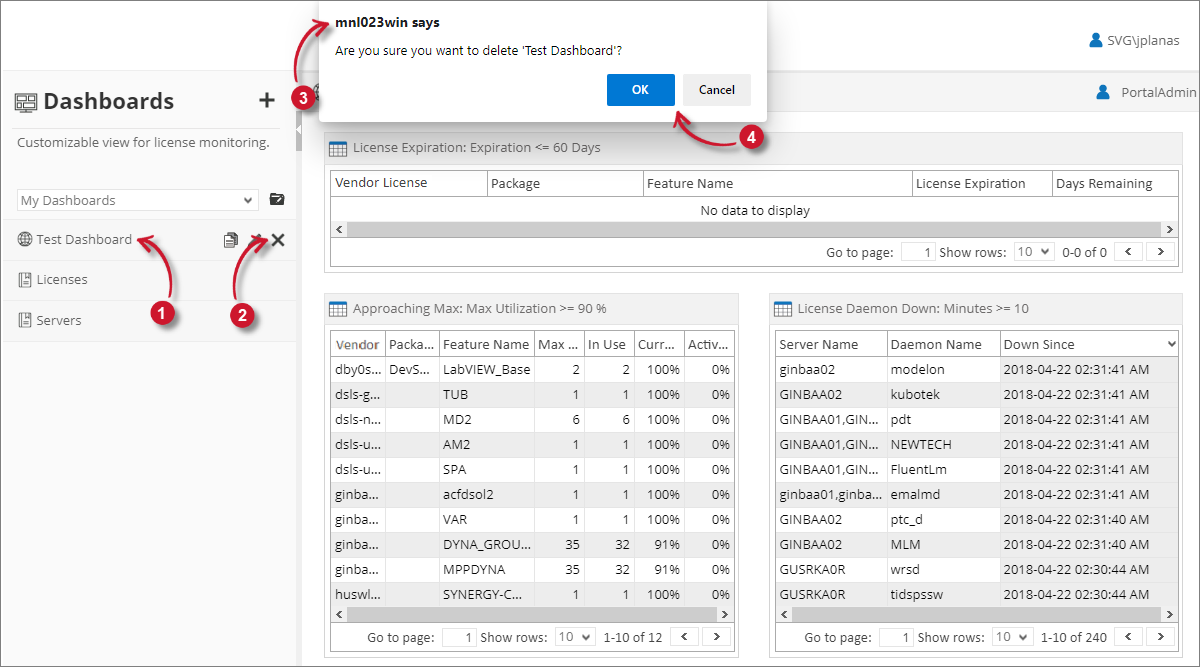1200x667 pixels.
Task: Sort by In Use column header
Action: click(608, 344)
